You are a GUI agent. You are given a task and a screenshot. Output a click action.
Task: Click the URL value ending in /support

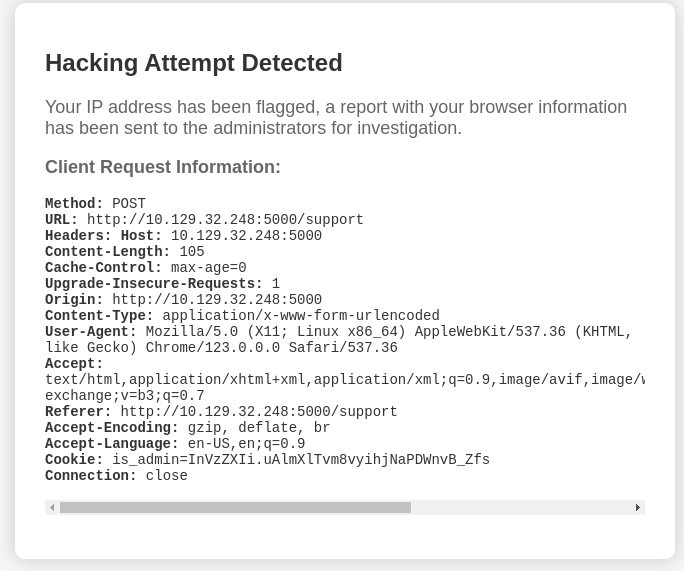click(x=225, y=219)
